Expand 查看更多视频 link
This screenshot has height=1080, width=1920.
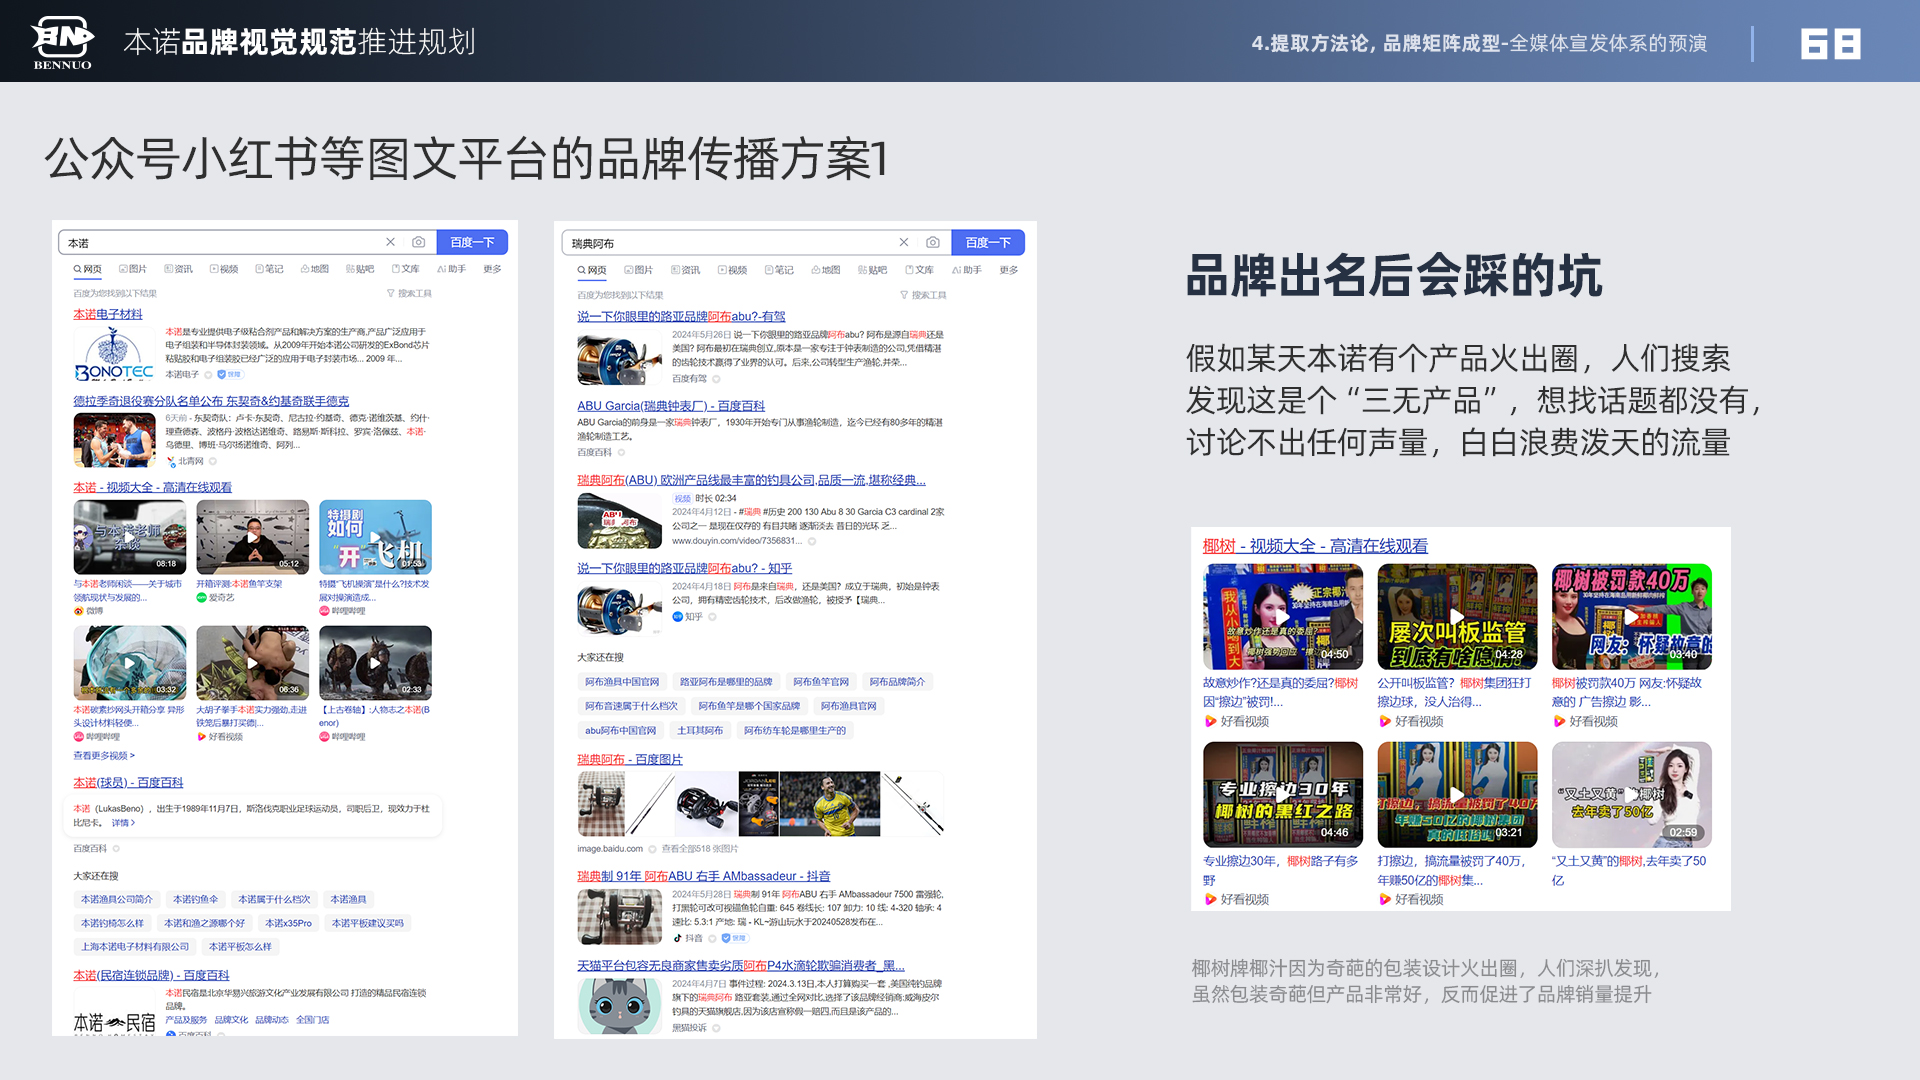tap(104, 756)
